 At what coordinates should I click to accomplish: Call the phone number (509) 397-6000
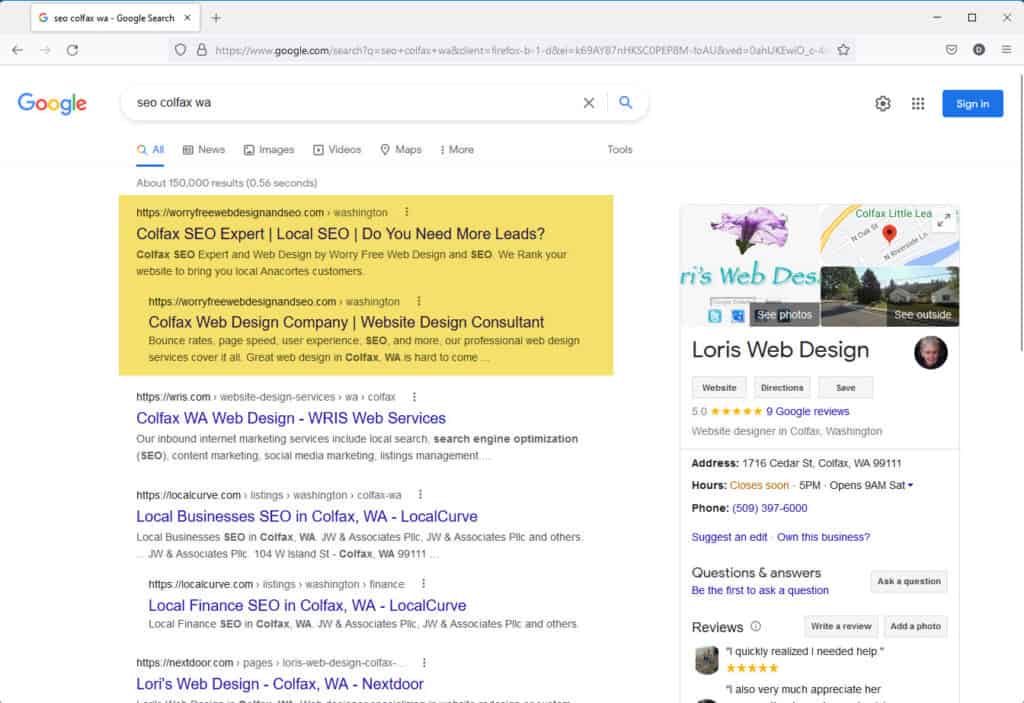(769, 508)
